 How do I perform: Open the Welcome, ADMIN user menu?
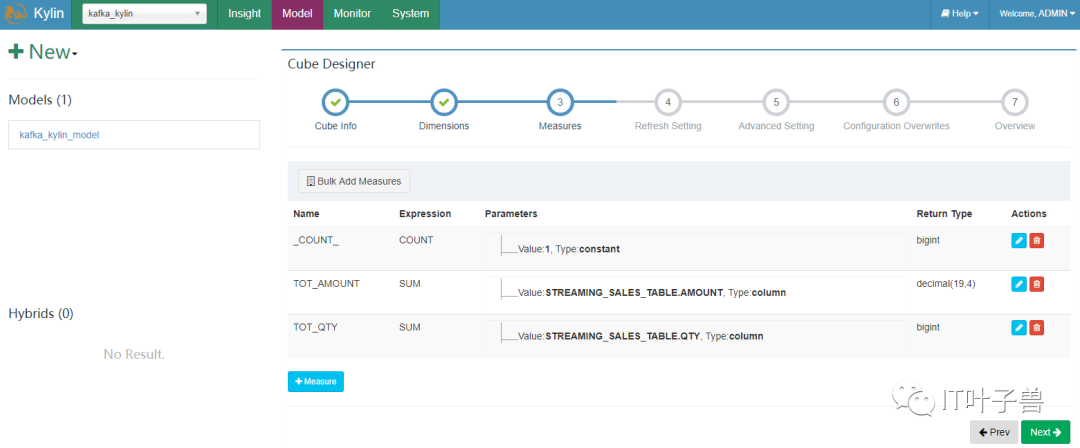[1037, 14]
